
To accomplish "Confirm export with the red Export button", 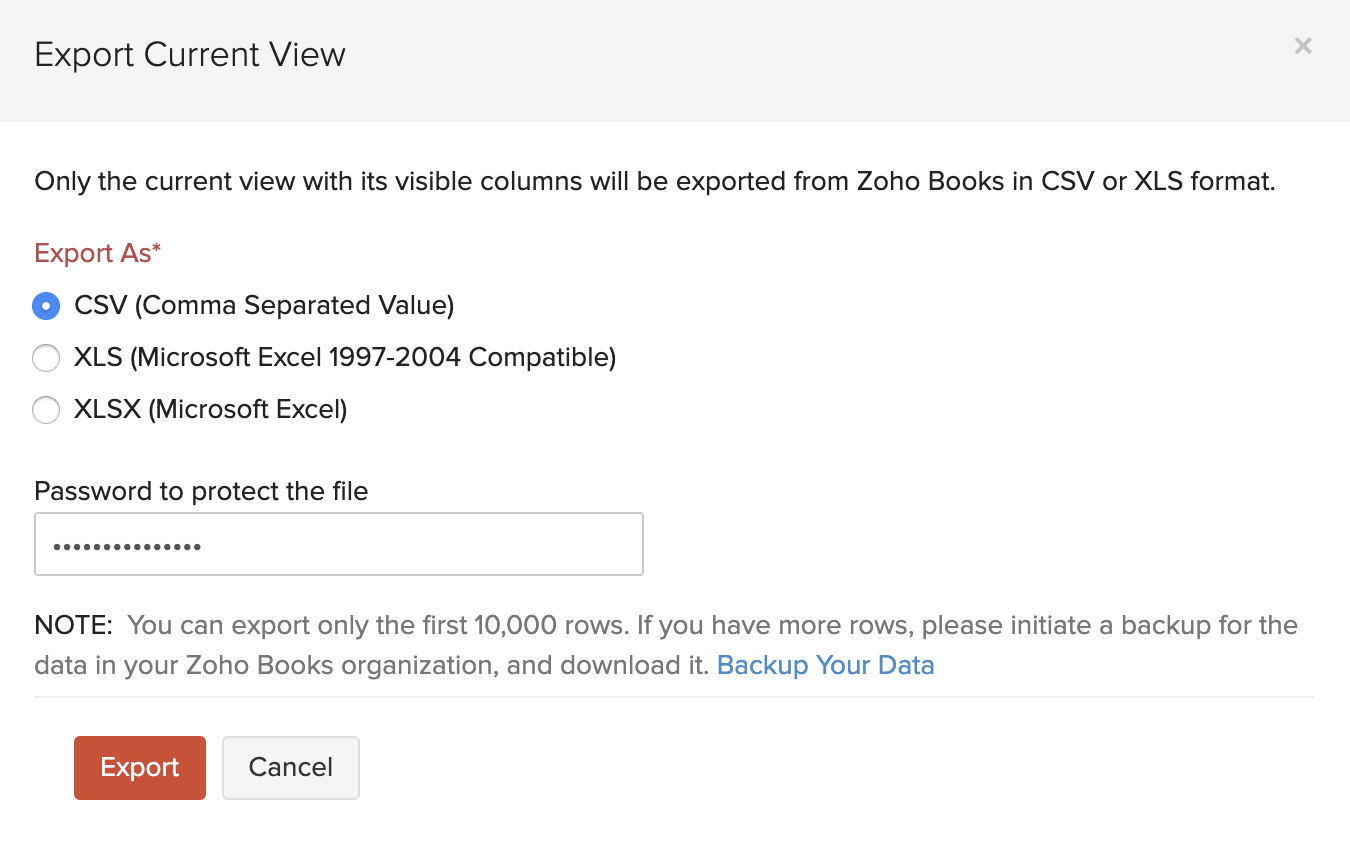I will pos(139,767).
